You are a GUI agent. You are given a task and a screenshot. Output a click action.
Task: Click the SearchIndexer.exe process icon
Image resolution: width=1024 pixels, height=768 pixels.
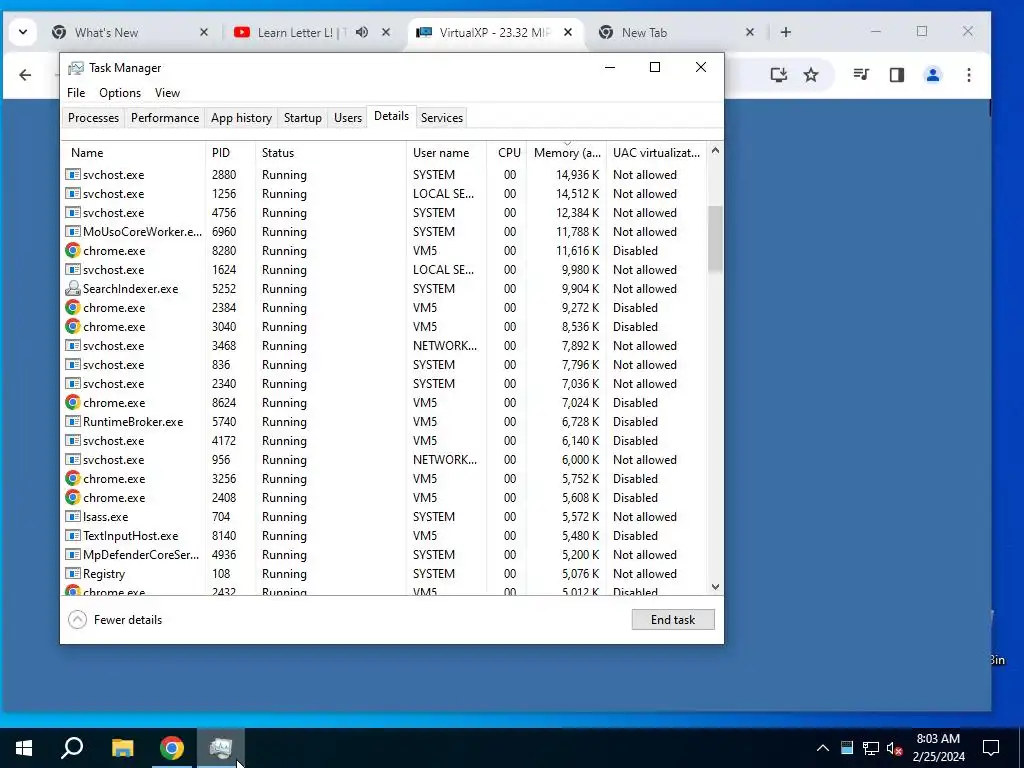(x=72, y=289)
